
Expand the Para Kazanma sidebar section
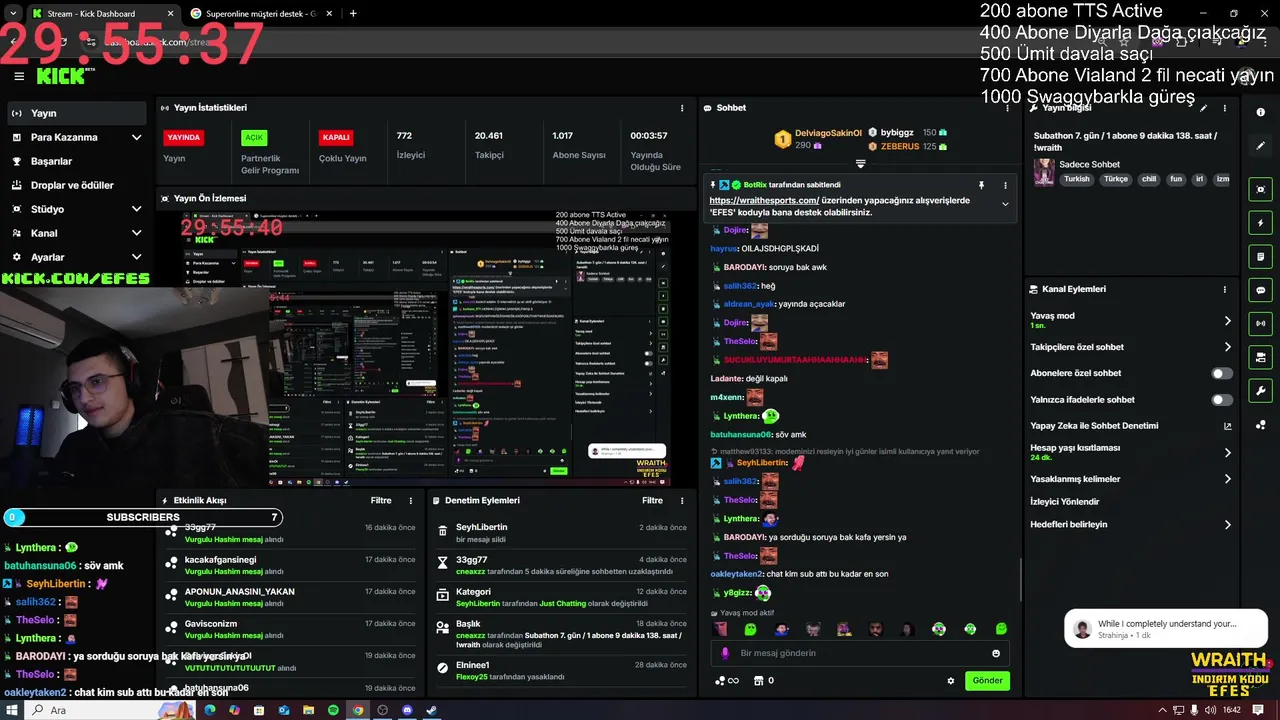click(136, 137)
